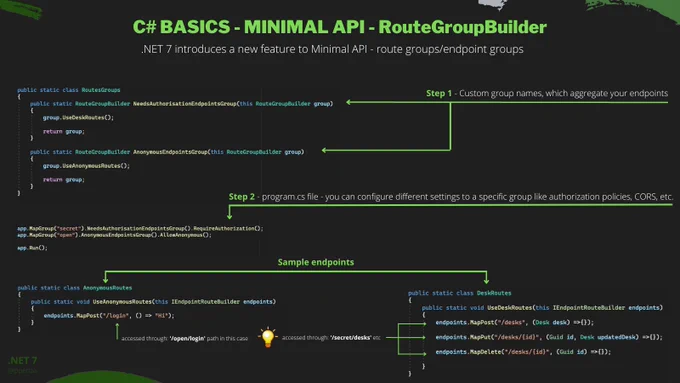The height and width of the screenshot is (383, 680).
Task: Click 'public static class AnonymousRoutes' line
Action: (x=75, y=288)
